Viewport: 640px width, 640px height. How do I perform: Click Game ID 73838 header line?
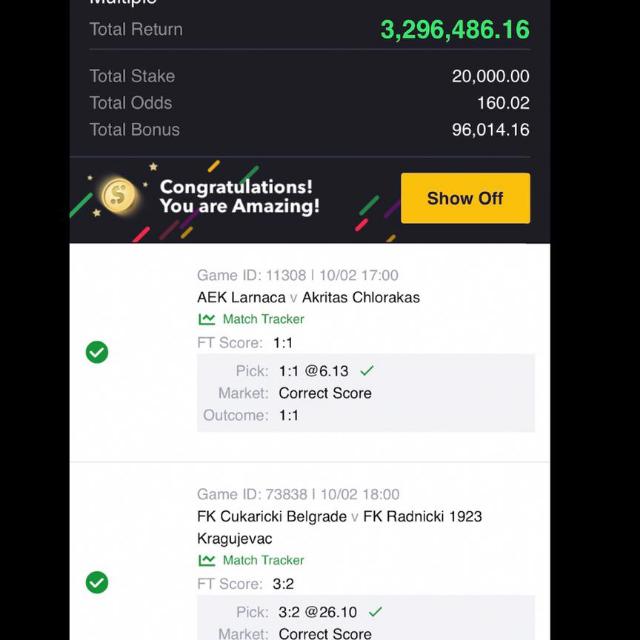(x=298, y=494)
